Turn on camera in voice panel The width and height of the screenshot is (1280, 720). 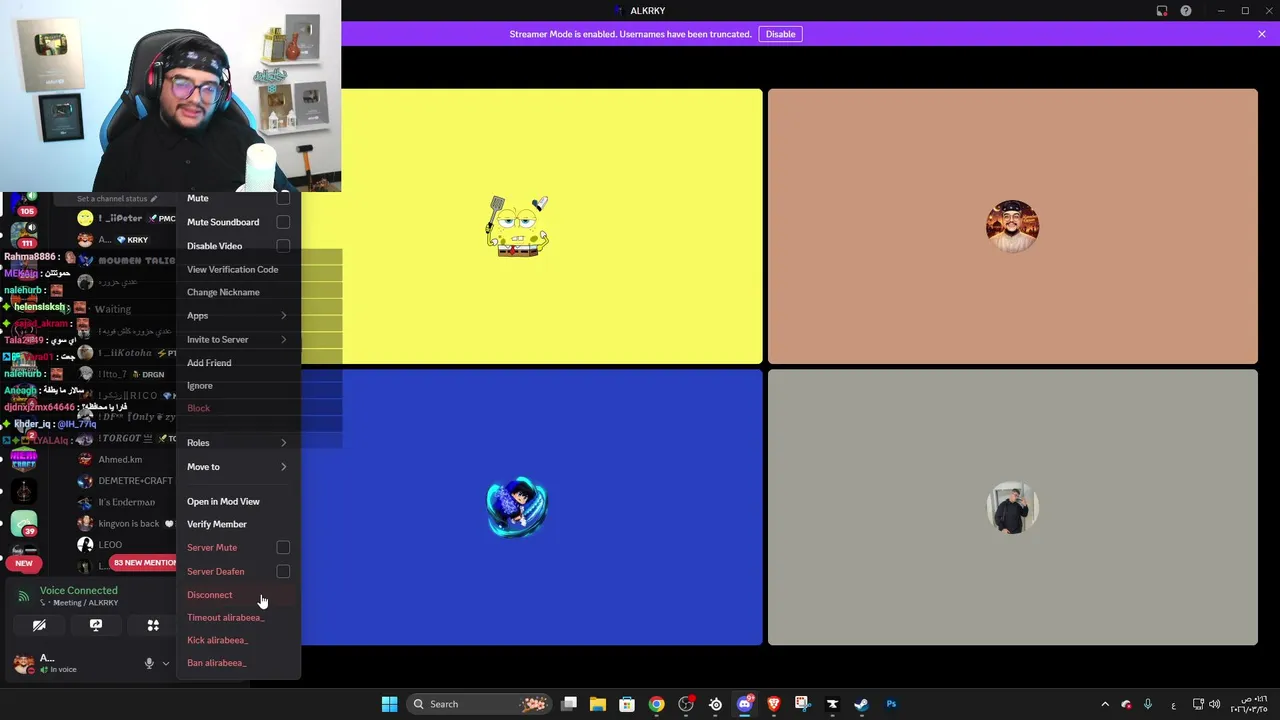pyautogui.click(x=39, y=625)
